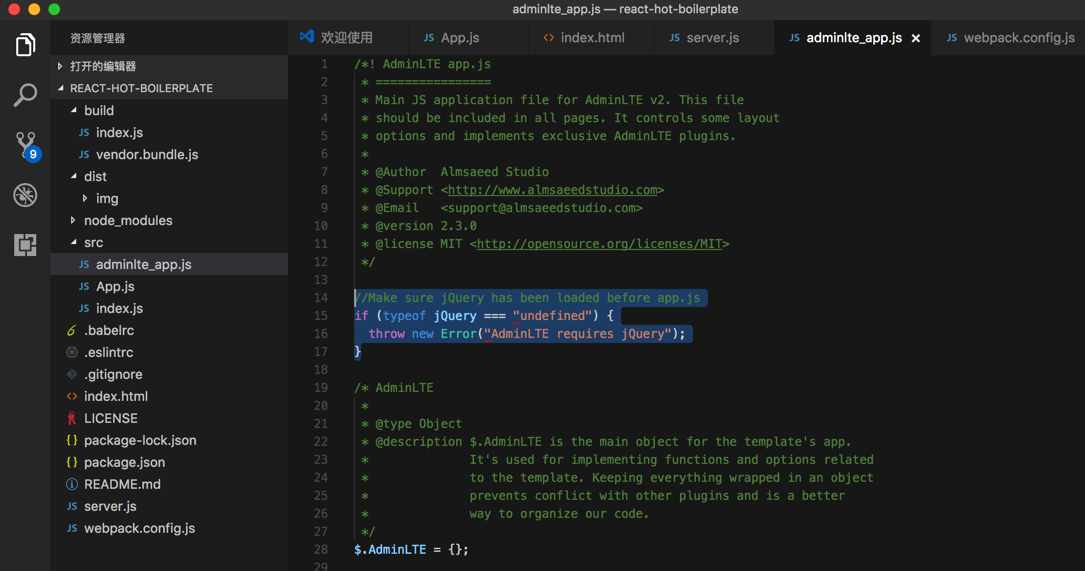Expand the img folder under dist
Image resolution: width=1085 pixels, height=571 pixels.
coord(106,198)
